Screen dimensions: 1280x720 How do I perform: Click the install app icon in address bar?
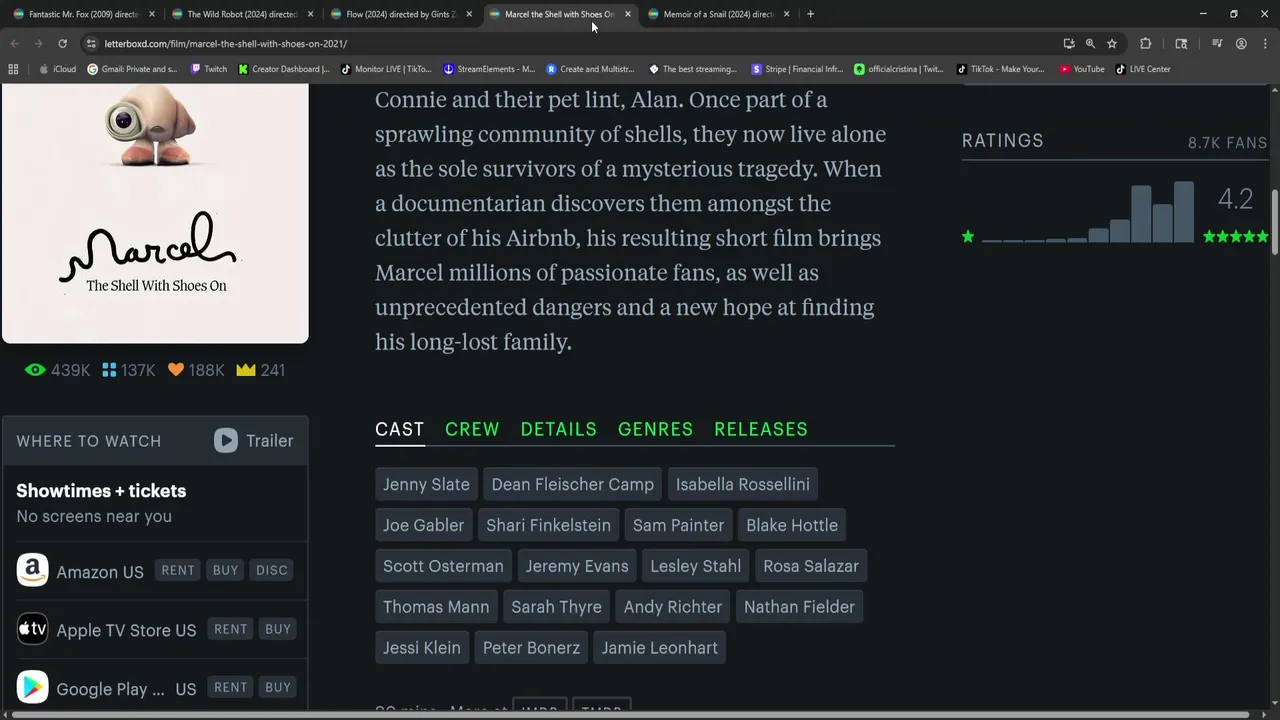pyautogui.click(x=1069, y=44)
